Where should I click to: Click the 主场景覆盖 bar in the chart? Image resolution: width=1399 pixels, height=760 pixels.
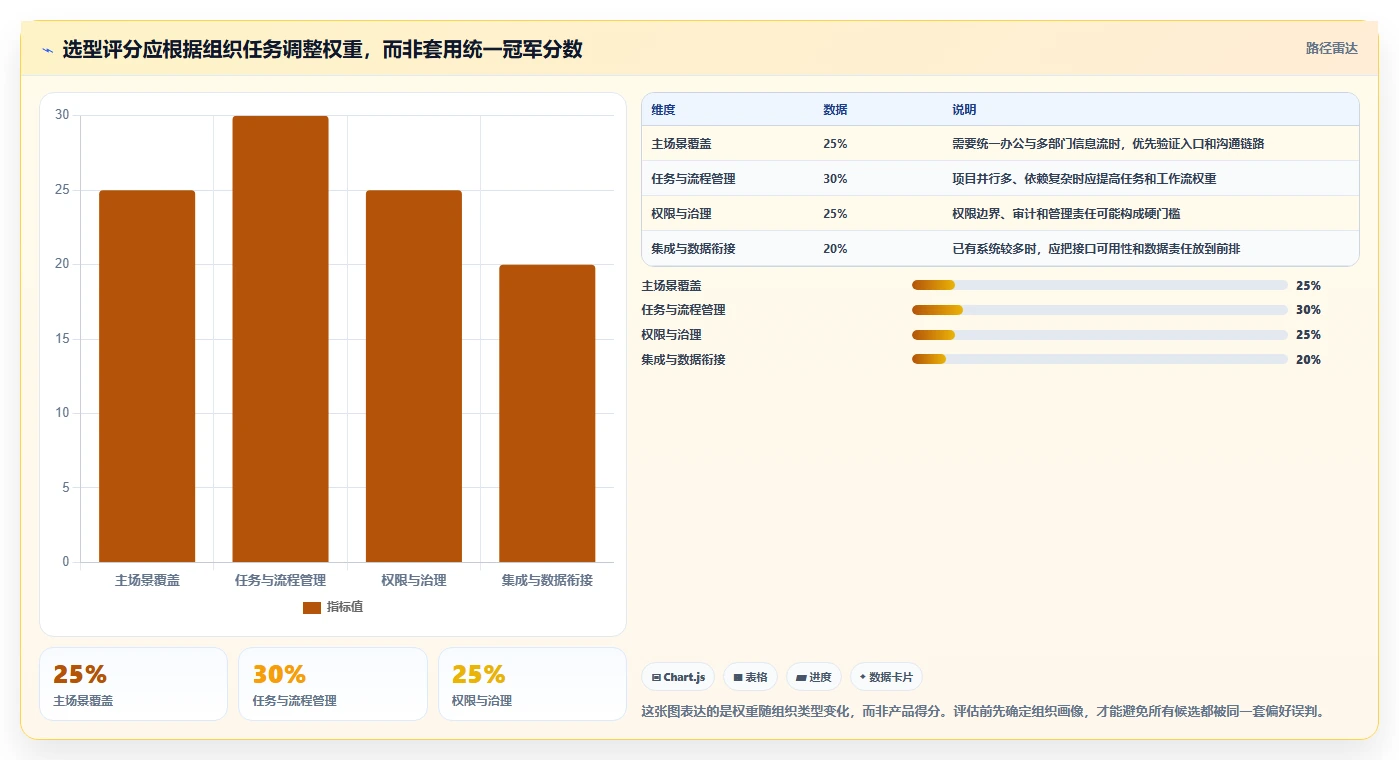pos(147,376)
